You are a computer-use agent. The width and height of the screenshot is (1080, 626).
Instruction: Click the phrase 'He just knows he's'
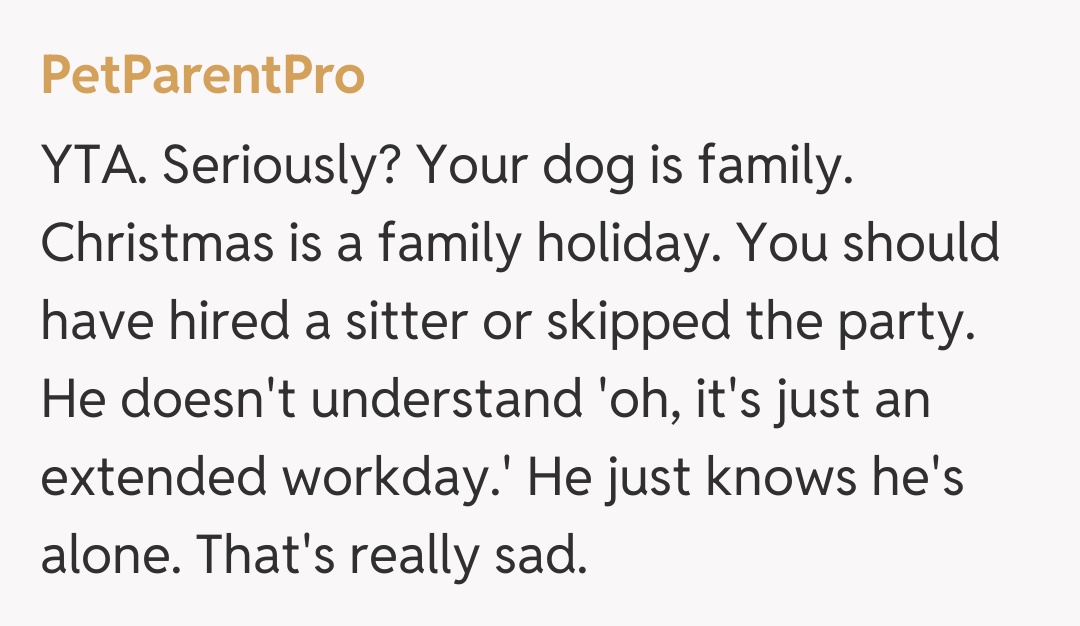point(746,475)
